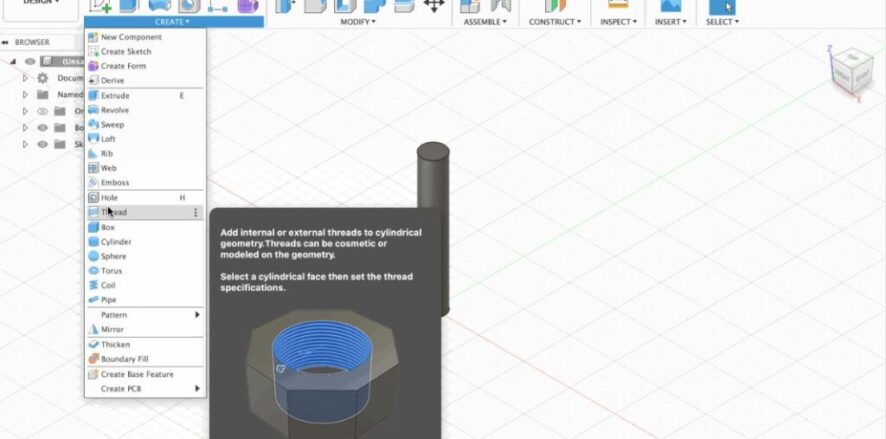Open the CONSTRUCT dropdown
The width and height of the screenshot is (886, 439).
(555, 22)
